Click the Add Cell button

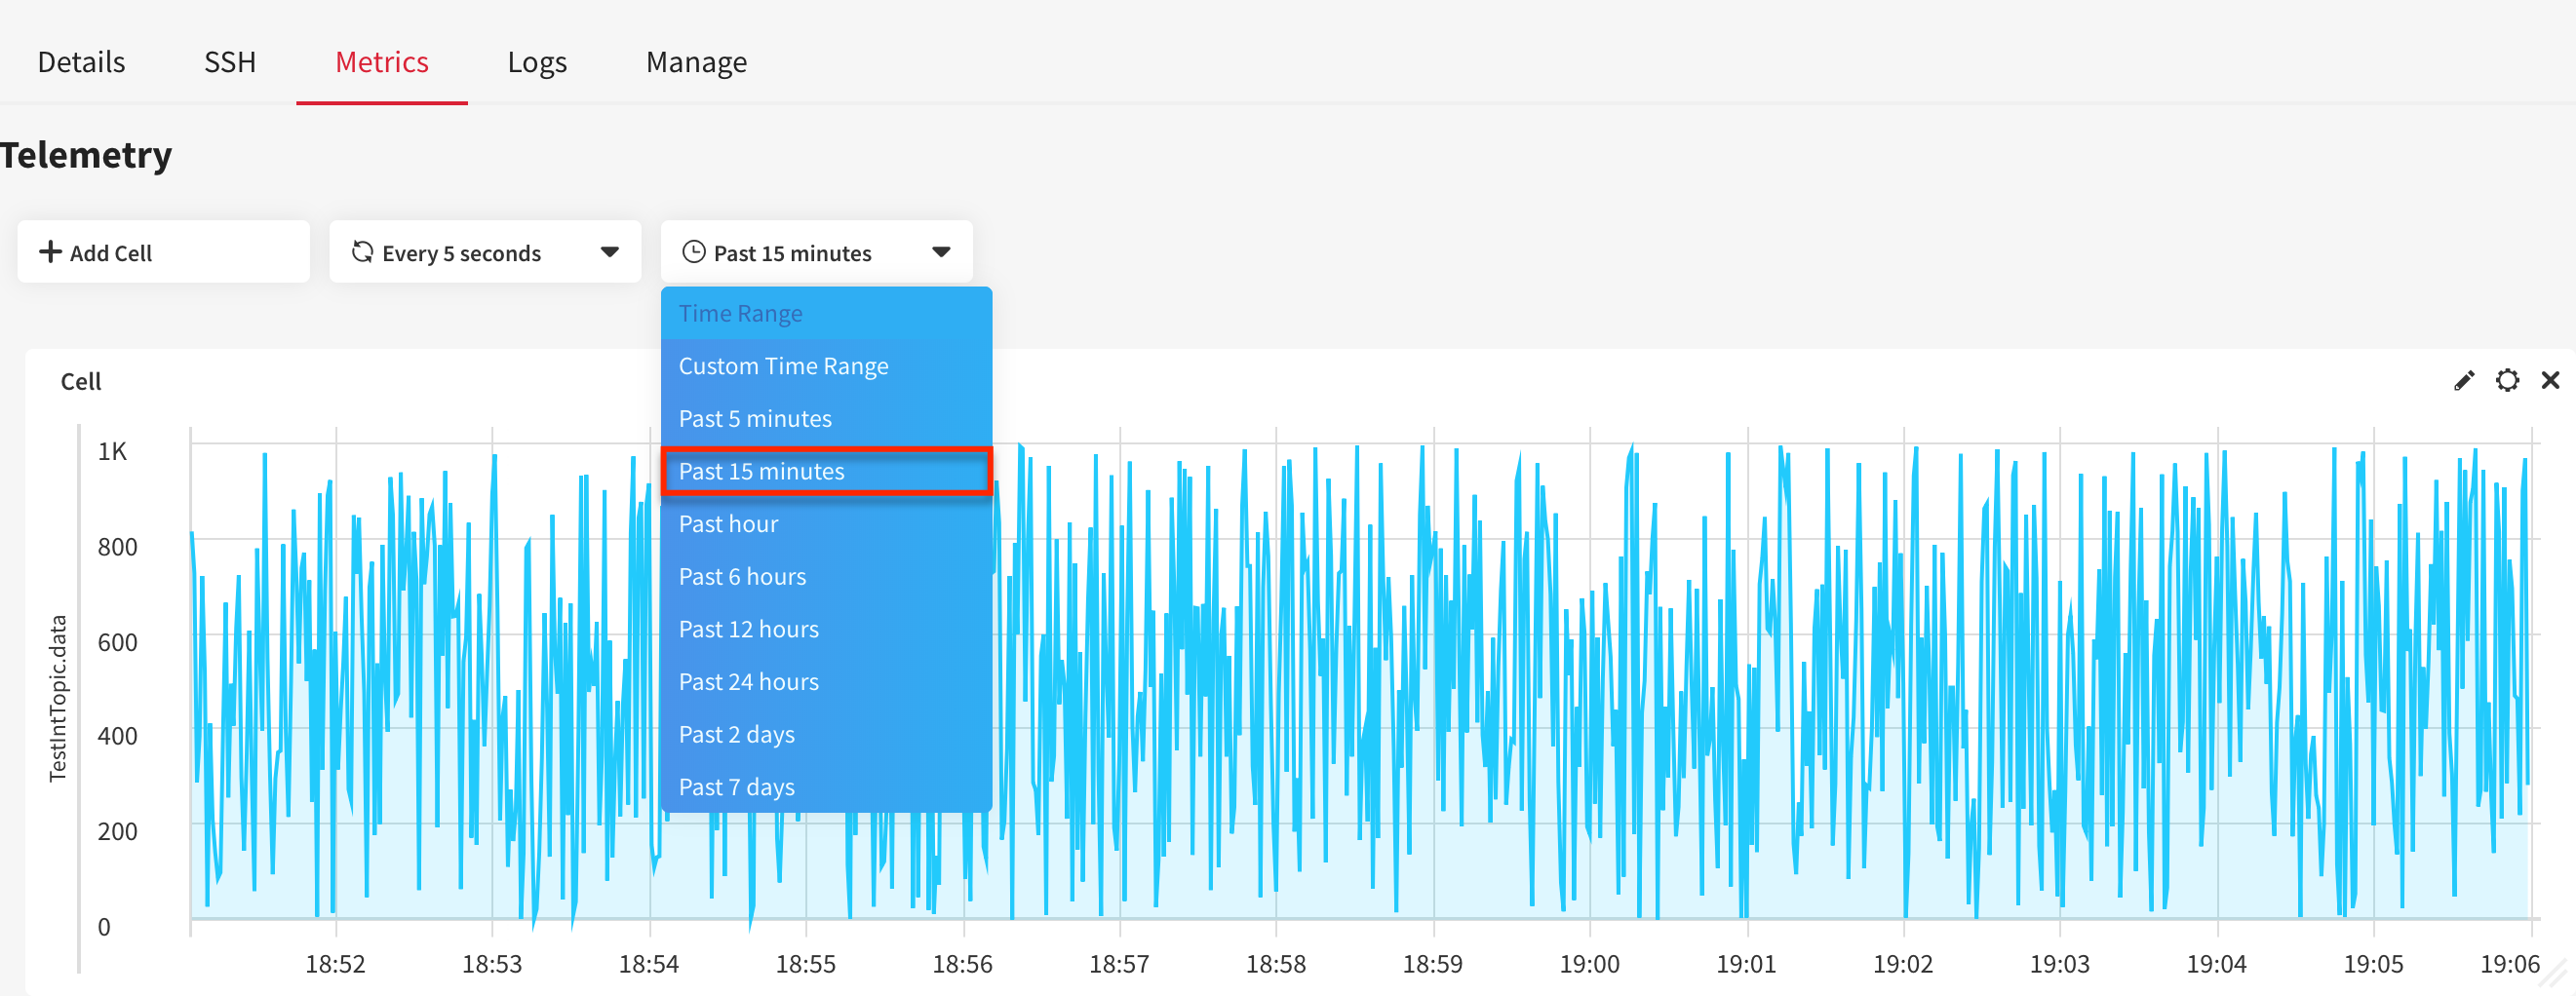point(163,252)
